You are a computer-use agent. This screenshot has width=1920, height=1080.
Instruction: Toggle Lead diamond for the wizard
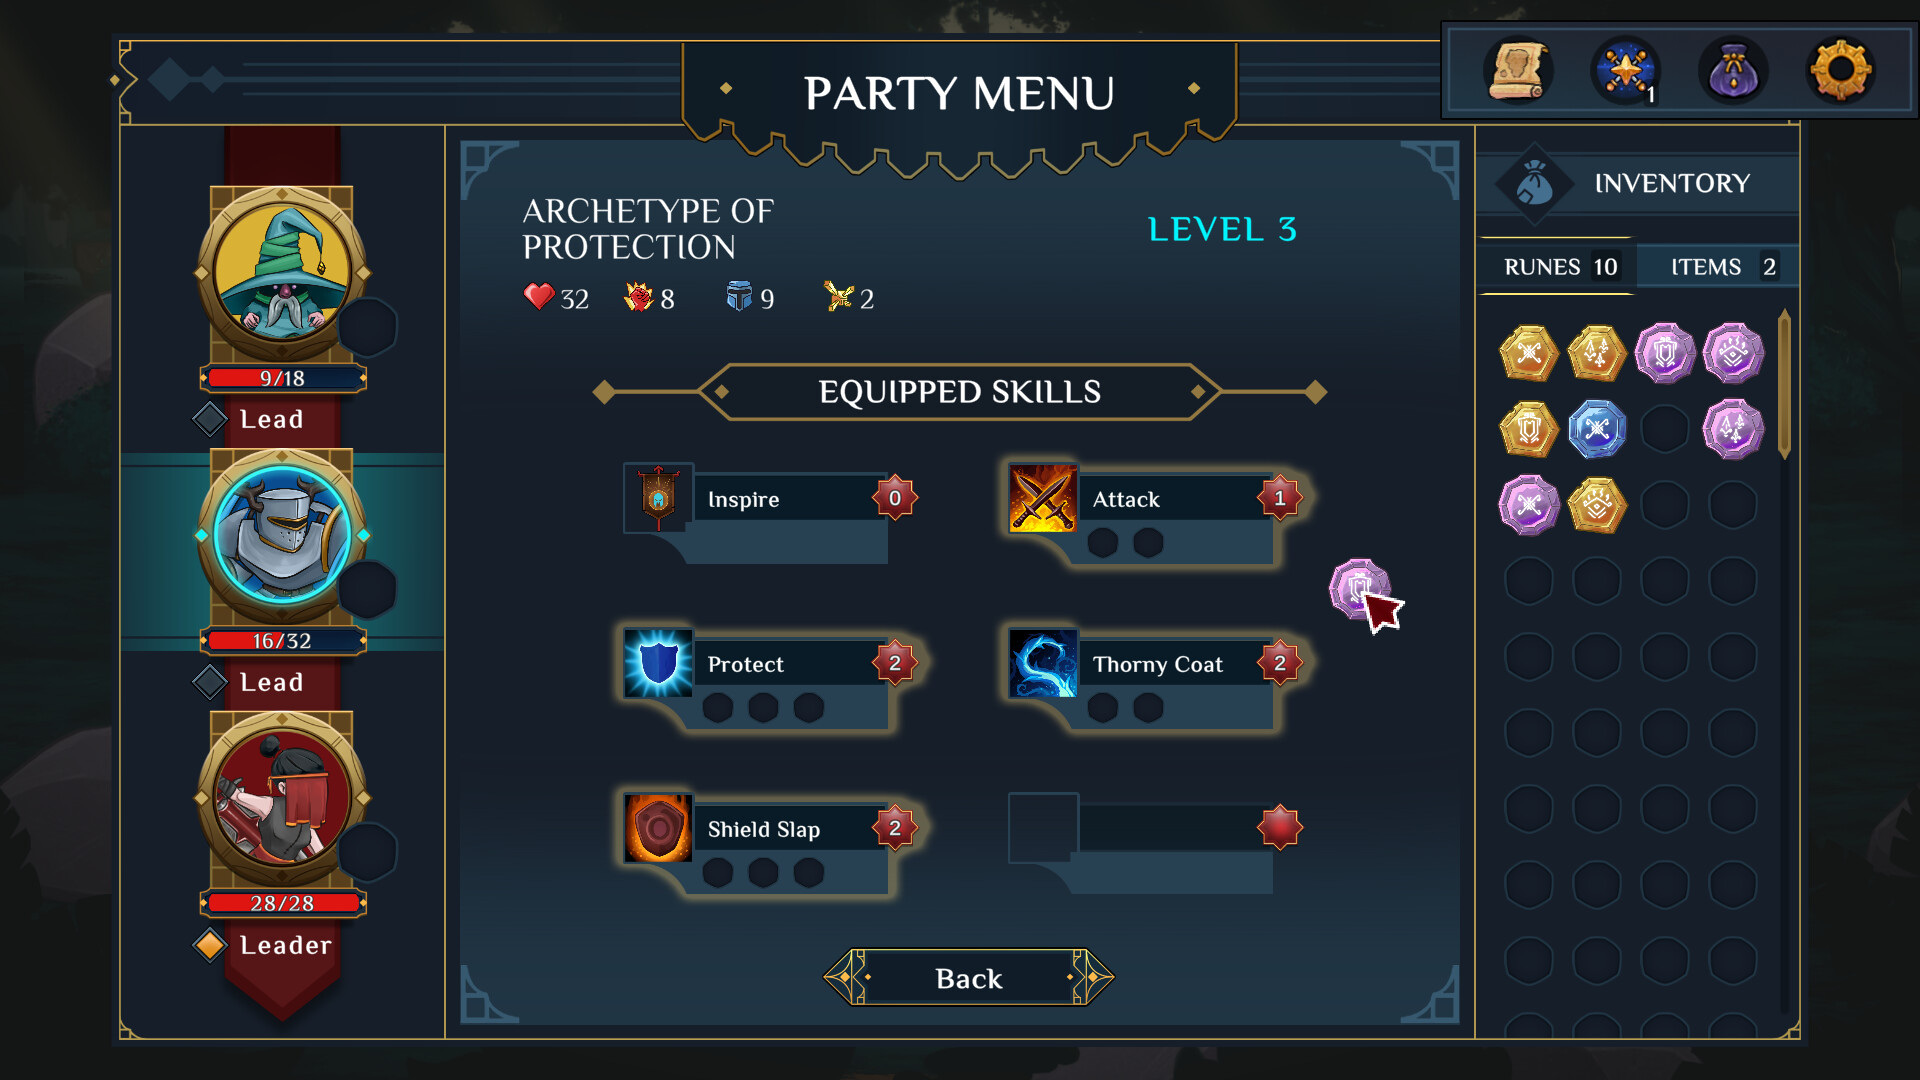[x=209, y=419]
